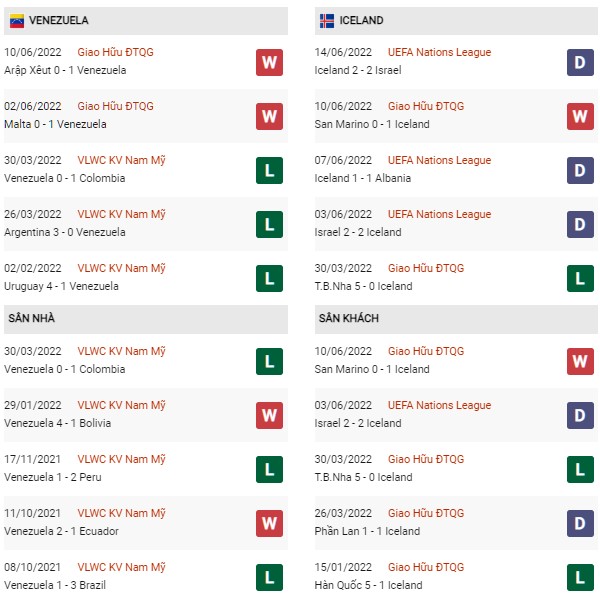Click D badge for Iceland 1-1 Albania
600x602 pixels.
point(580,170)
